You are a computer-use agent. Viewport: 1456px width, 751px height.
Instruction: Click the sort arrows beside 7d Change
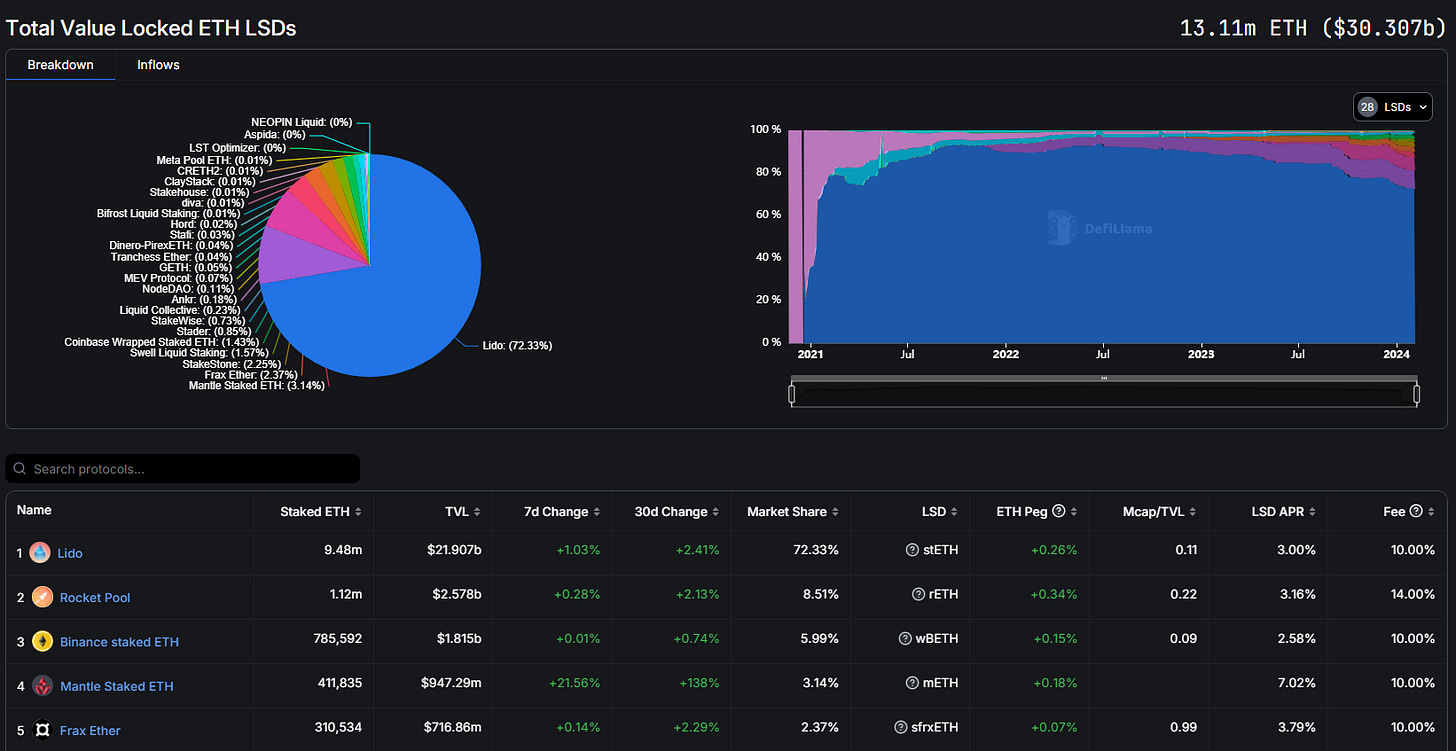[597, 512]
